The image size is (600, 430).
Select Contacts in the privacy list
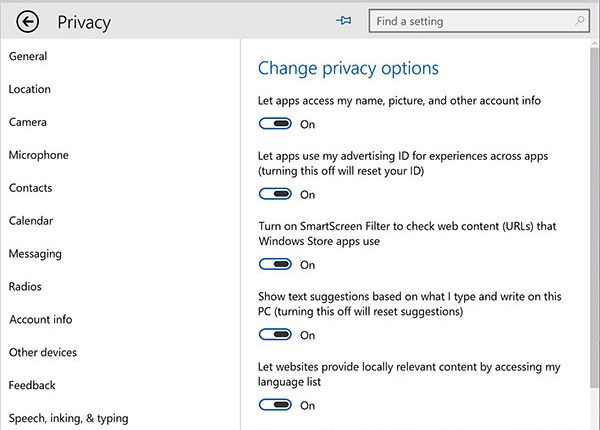click(31, 188)
